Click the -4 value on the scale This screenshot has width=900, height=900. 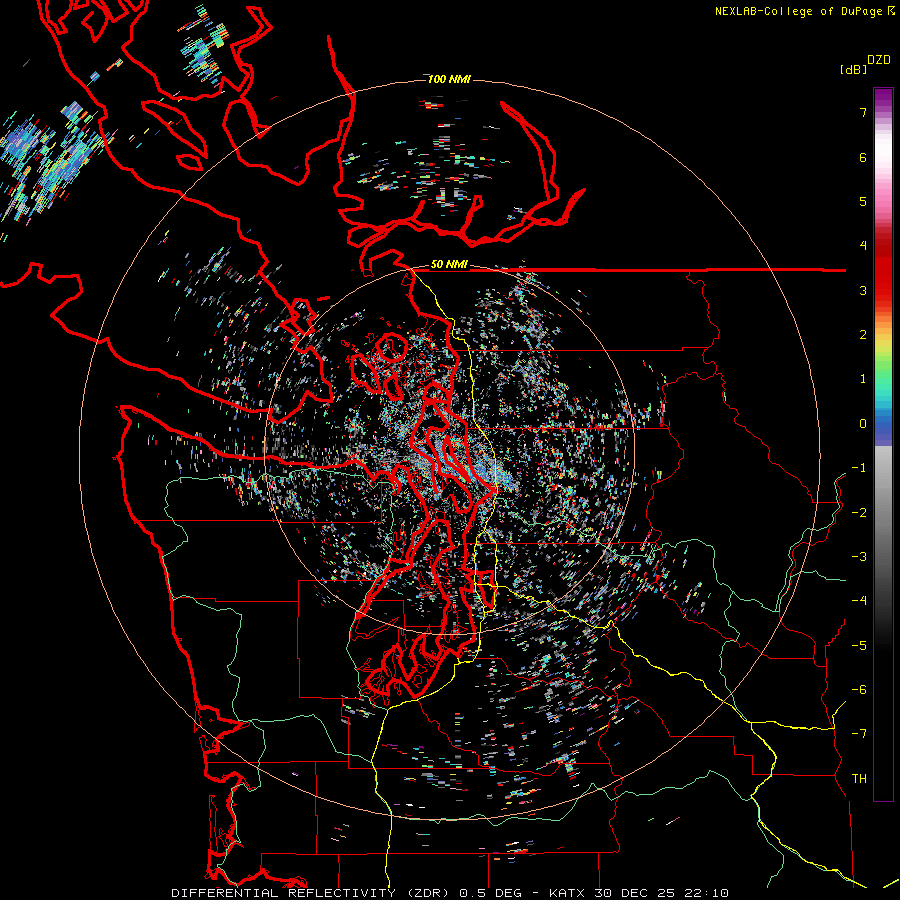tap(859, 601)
